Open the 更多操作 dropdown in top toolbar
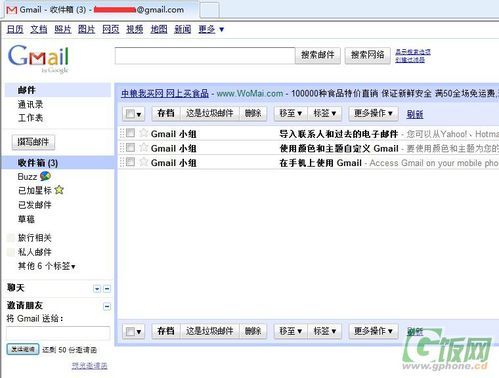 coord(373,113)
